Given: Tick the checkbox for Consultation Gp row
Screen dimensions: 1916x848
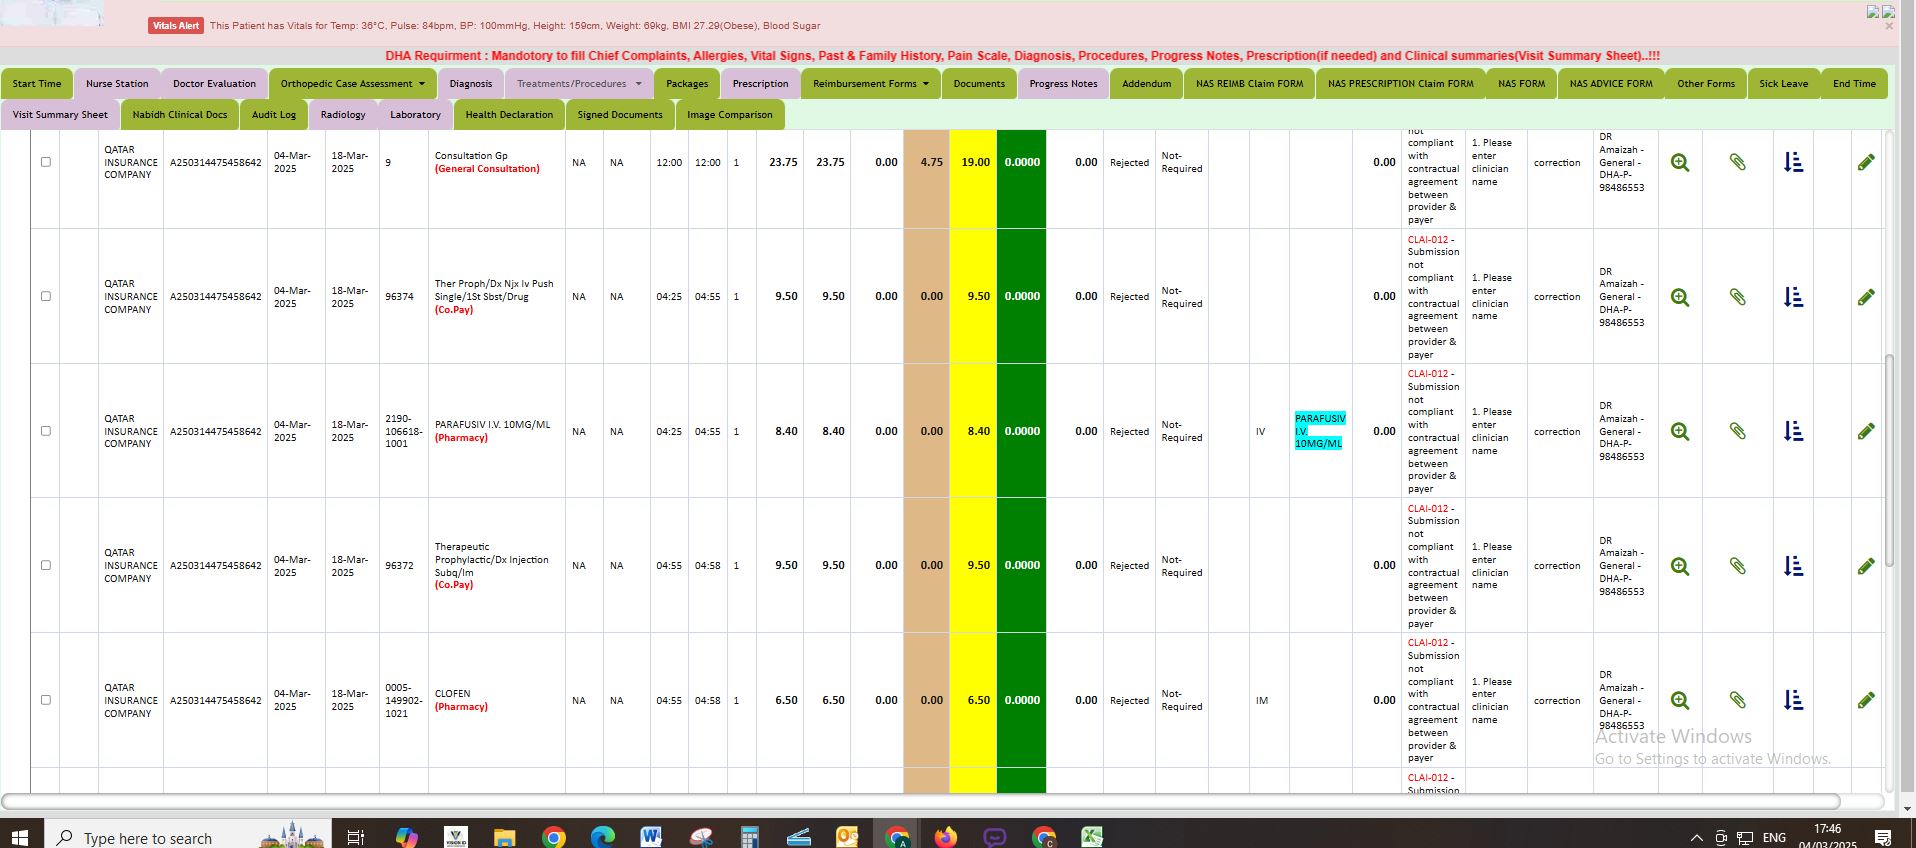Looking at the screenshot, I should [45, 162].
